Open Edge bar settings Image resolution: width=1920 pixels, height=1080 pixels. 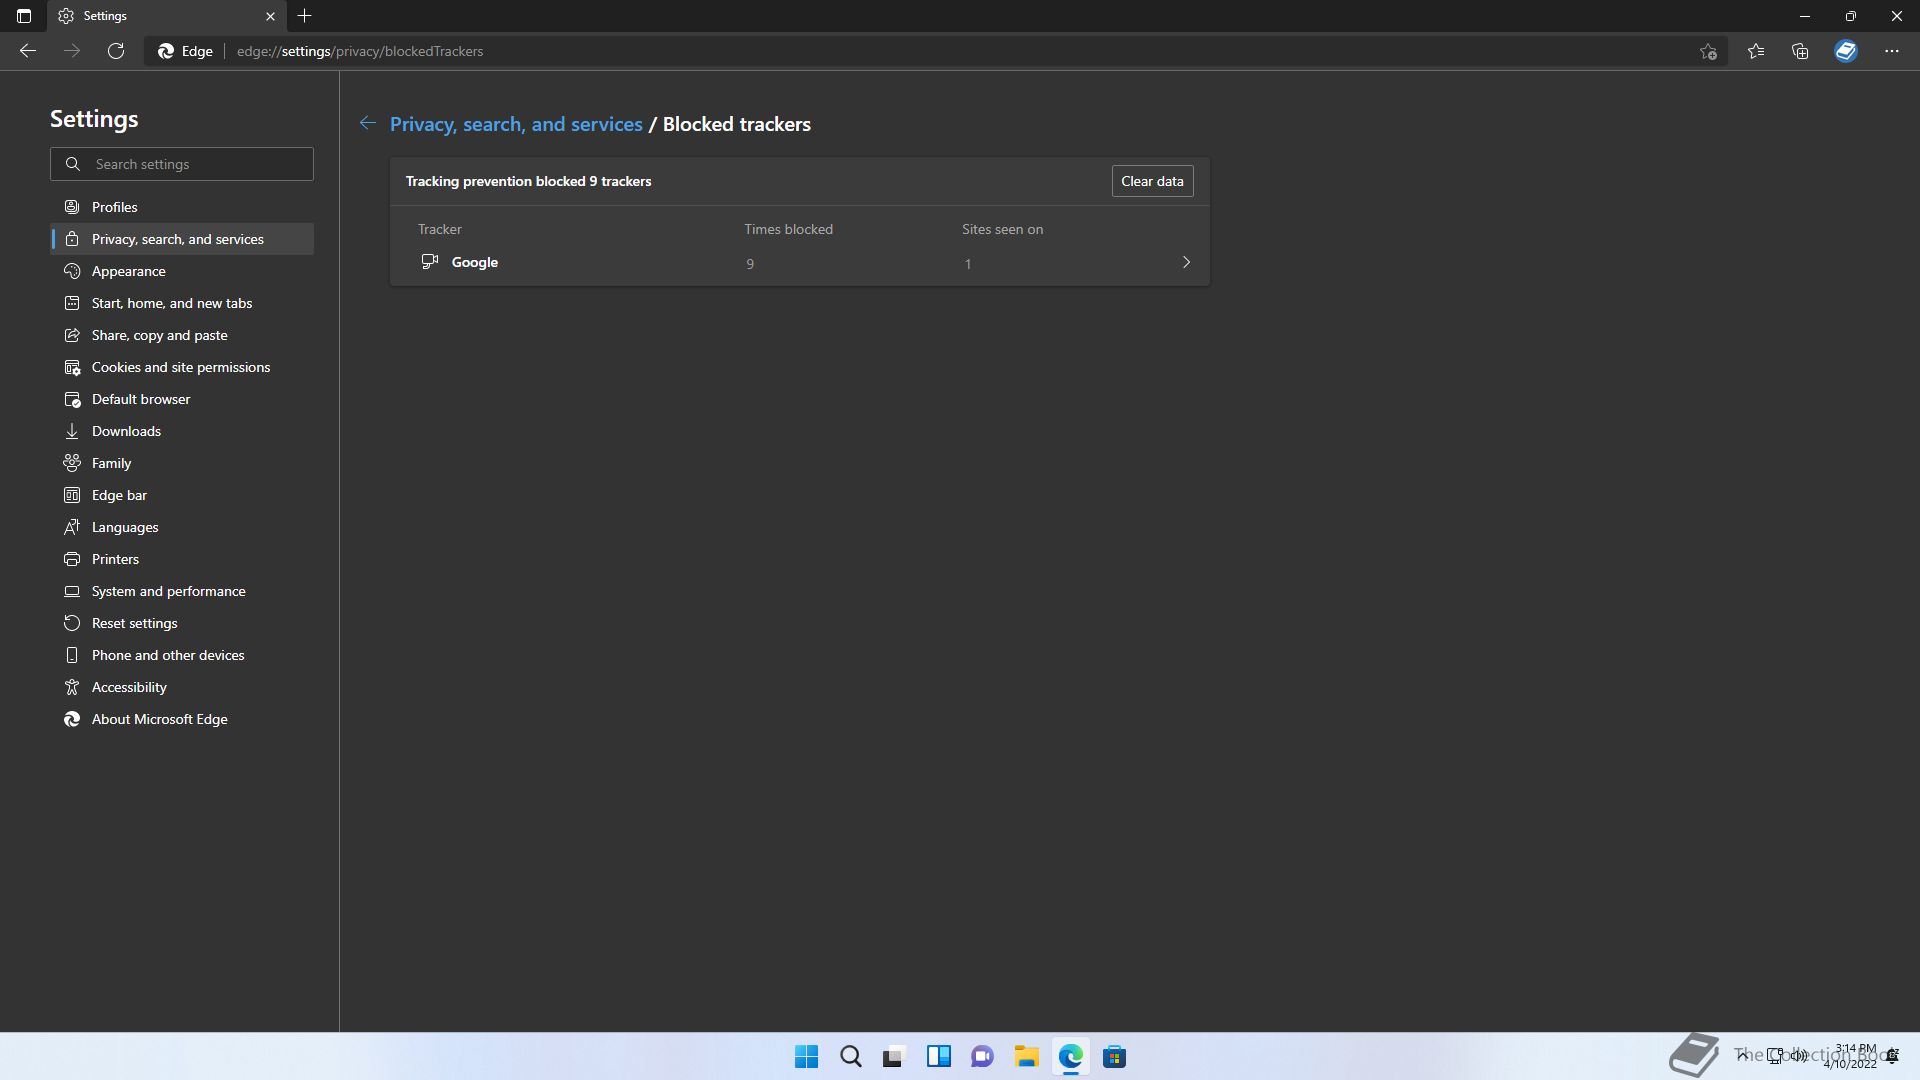(x=182, y=495)
